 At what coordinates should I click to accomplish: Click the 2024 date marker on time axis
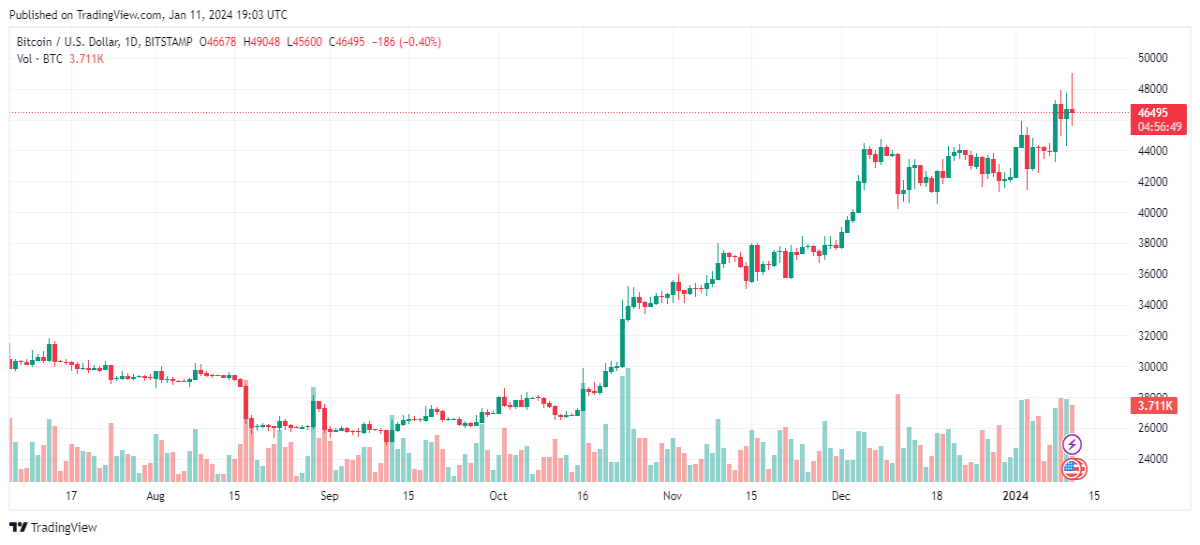pos(1016,496)
